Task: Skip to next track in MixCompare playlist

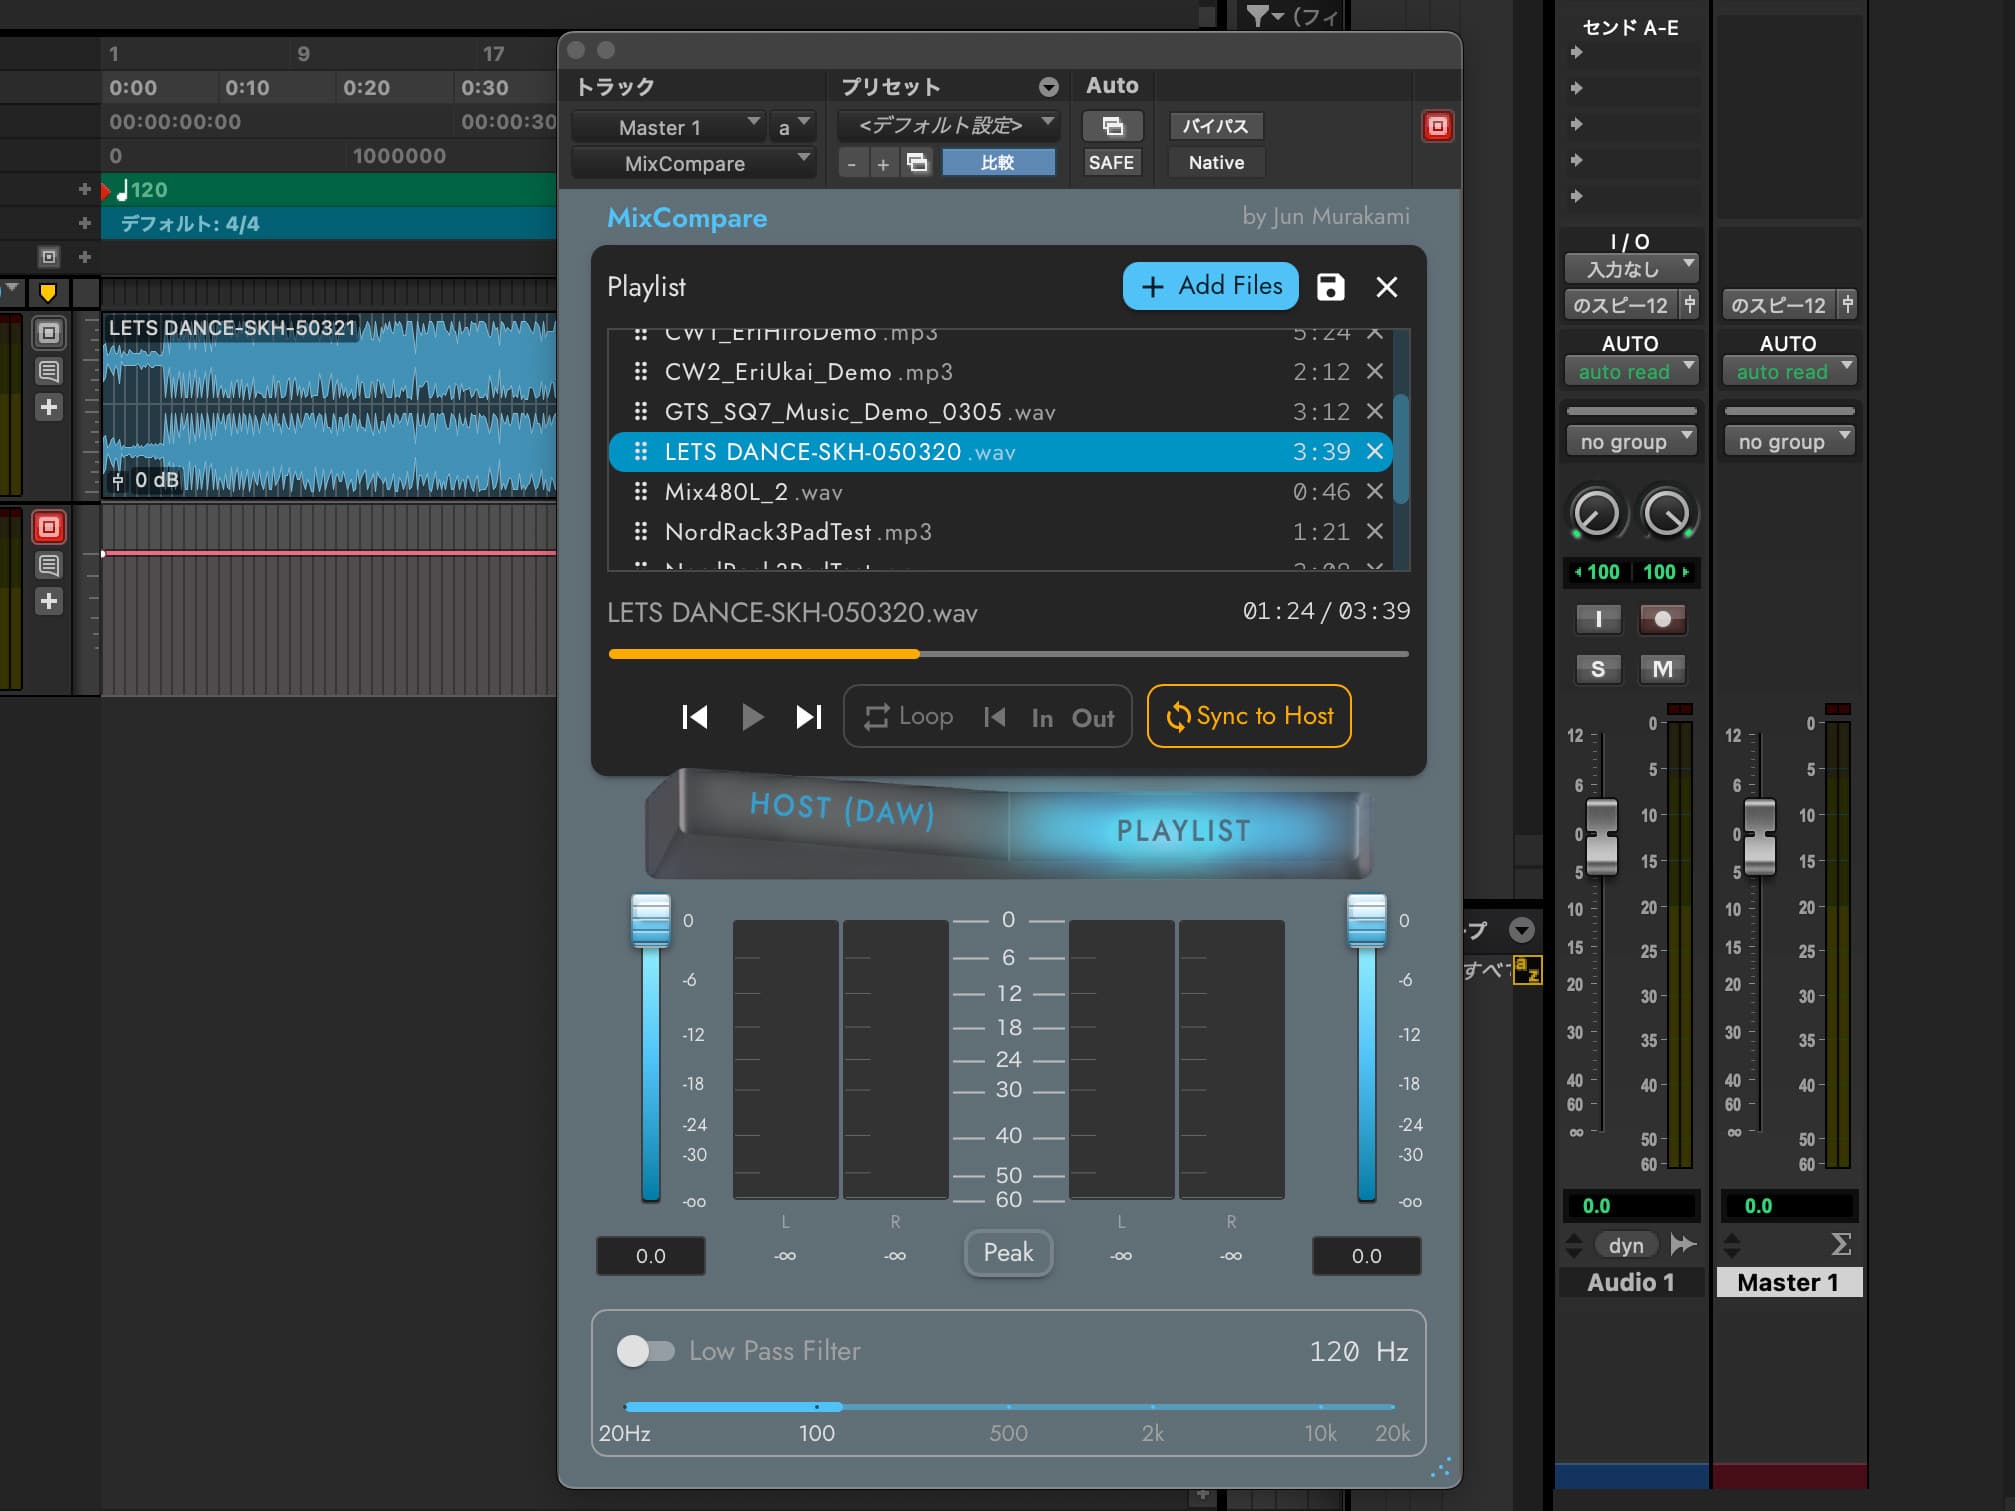Action: (808, 716)
